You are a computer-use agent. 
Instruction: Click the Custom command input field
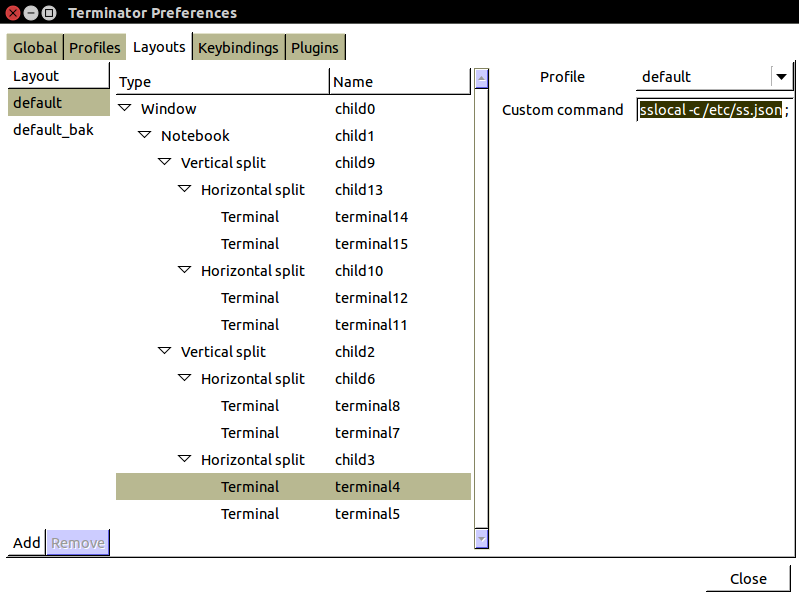[714, 110]
